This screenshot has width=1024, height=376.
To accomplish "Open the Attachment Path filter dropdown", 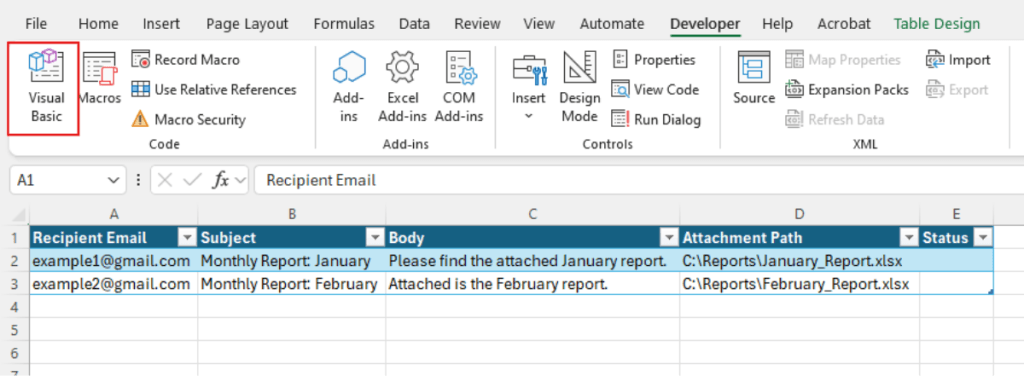I will (x=908, y=238).
